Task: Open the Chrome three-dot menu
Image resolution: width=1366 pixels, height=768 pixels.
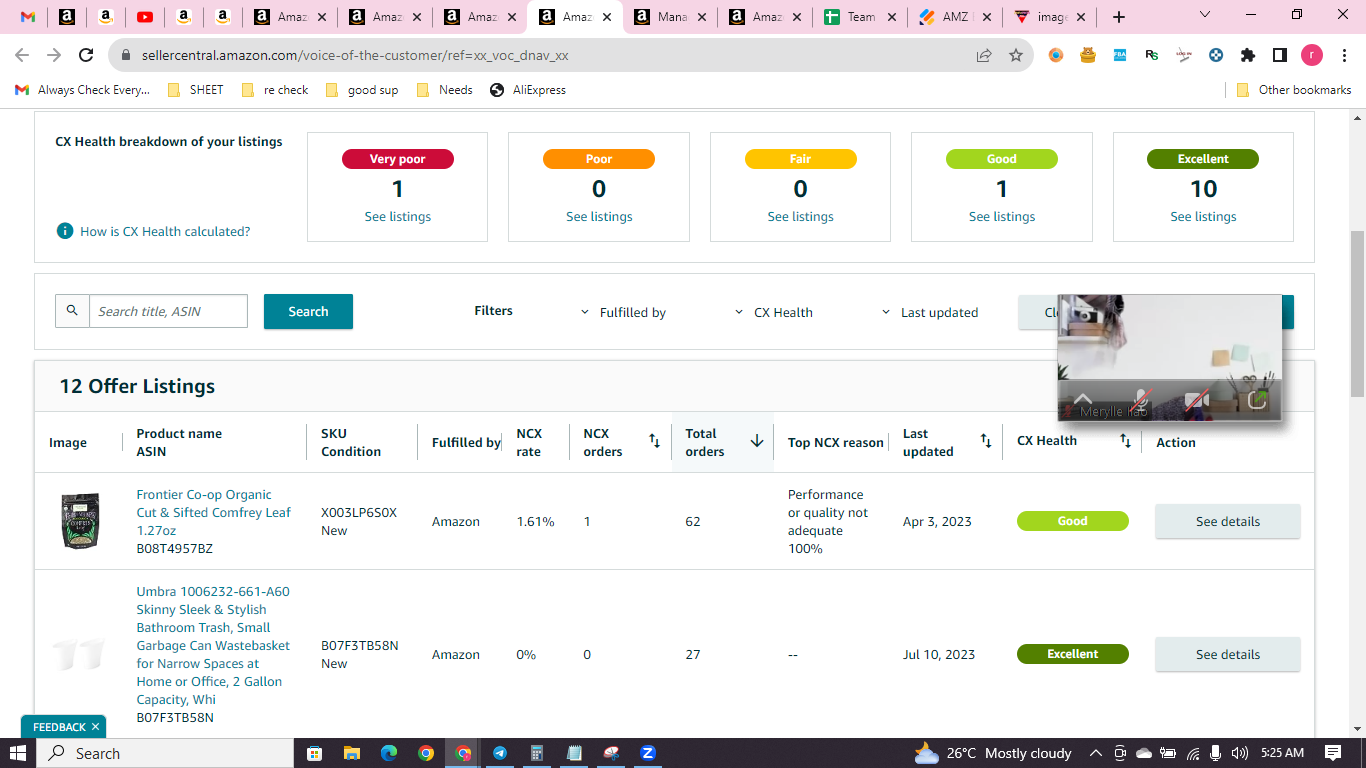Action: click(x=1343, y=56)
